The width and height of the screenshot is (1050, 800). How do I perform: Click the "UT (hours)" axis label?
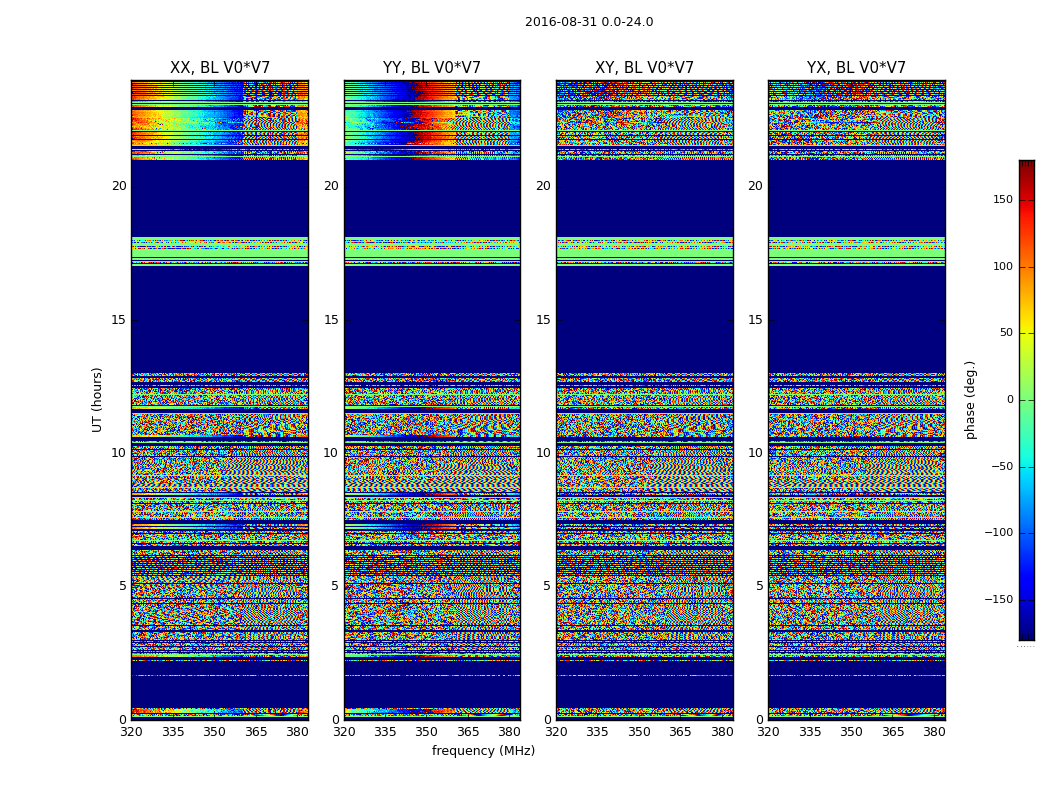tap(97, 400)
